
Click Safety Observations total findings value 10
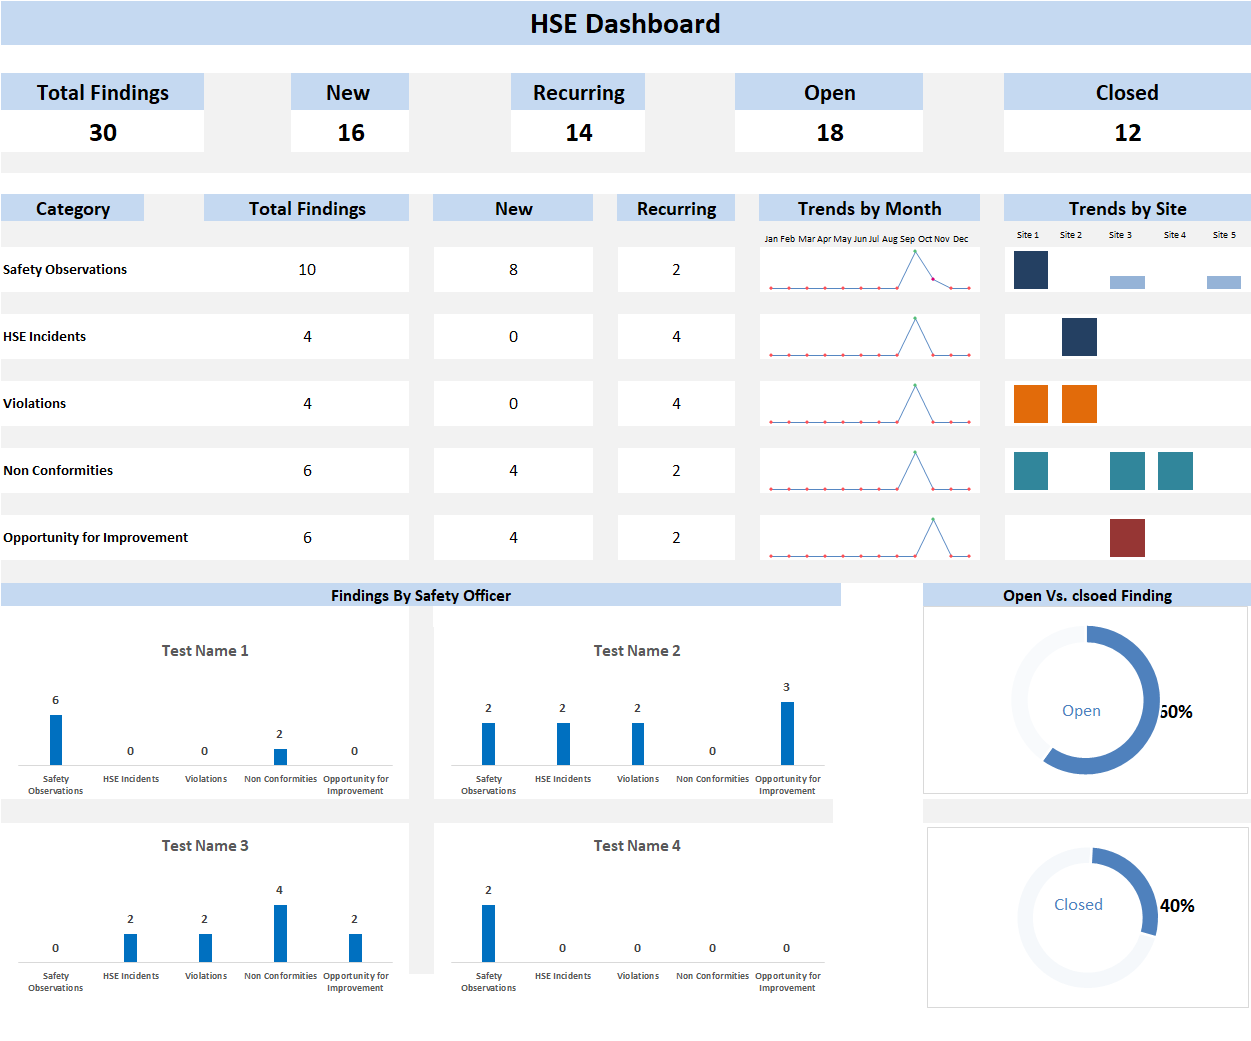(x=307, y=269)
